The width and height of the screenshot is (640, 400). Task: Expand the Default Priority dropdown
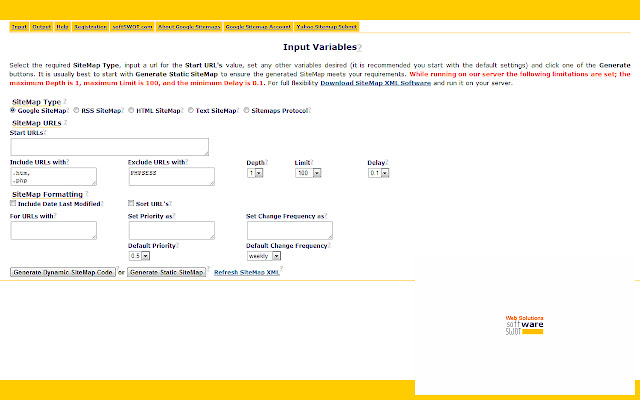click(140, 256)
